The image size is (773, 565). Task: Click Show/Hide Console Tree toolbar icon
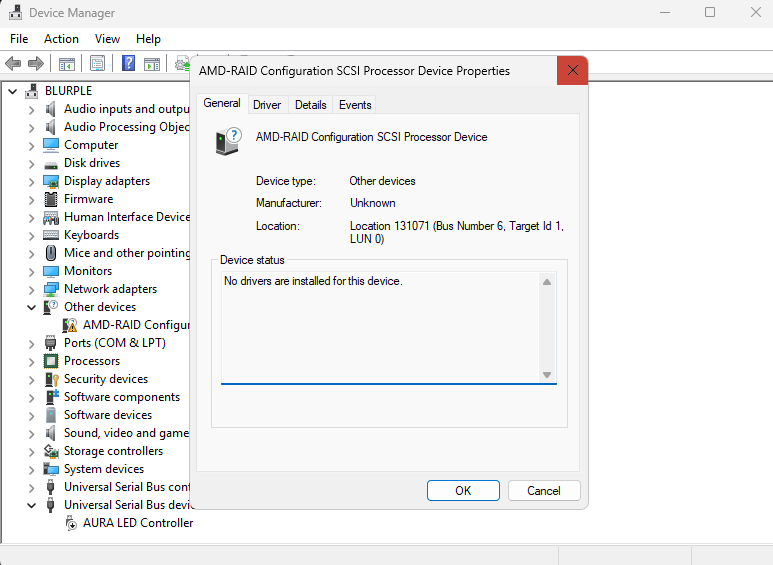pos(67,64)
